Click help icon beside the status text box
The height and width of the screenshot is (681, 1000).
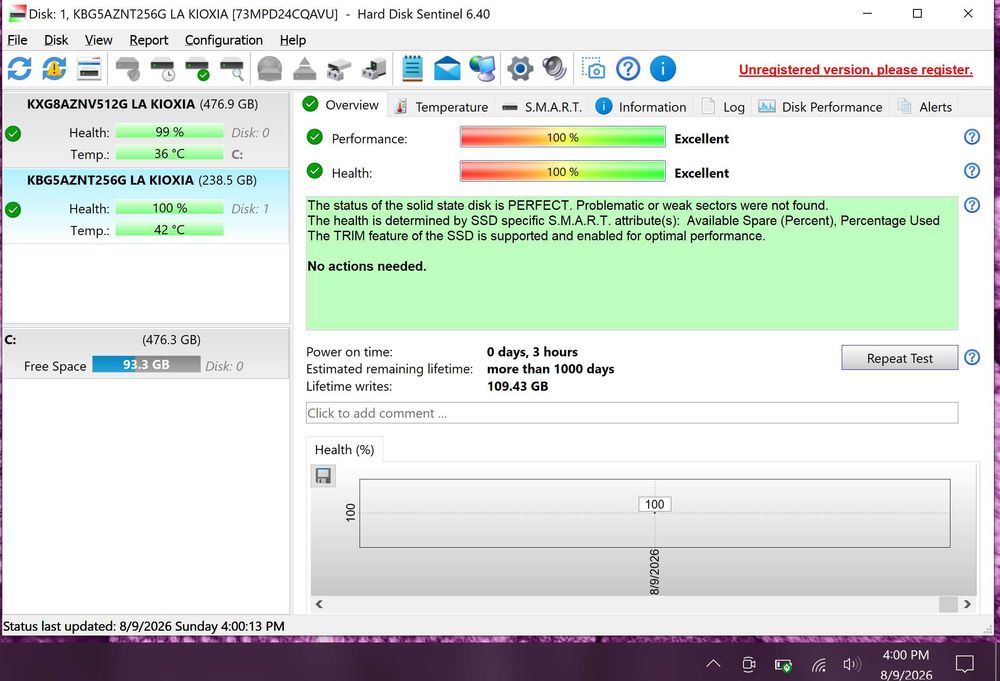click(x=971, y=205)
